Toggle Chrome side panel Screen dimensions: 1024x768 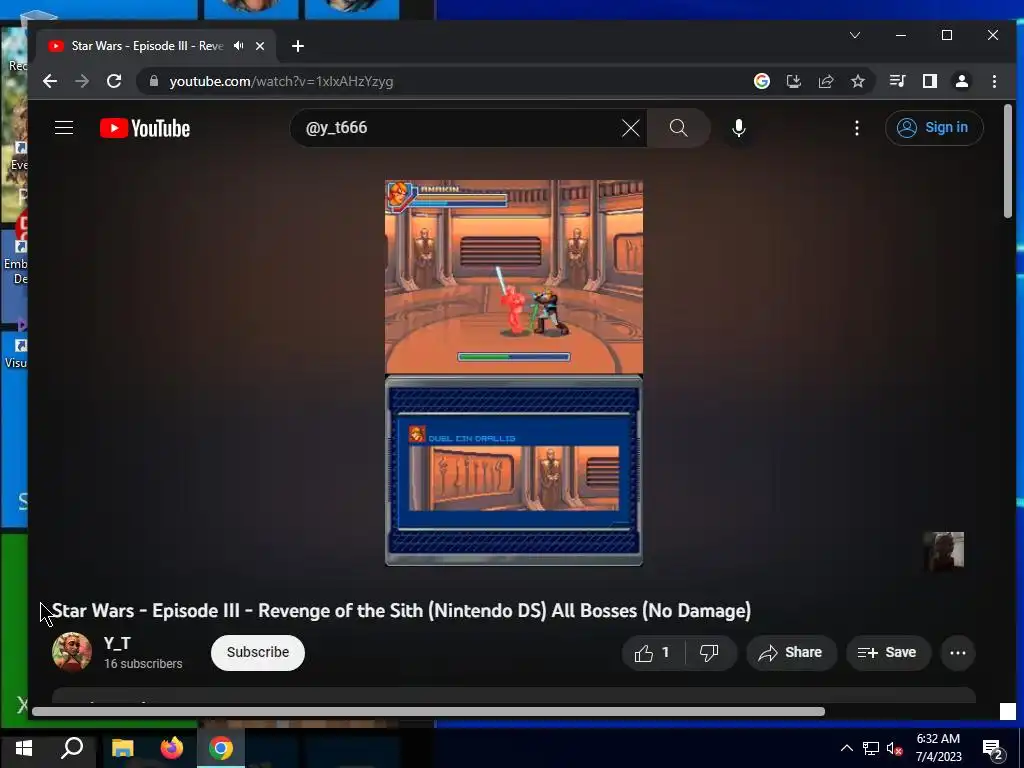coord(929,81)
